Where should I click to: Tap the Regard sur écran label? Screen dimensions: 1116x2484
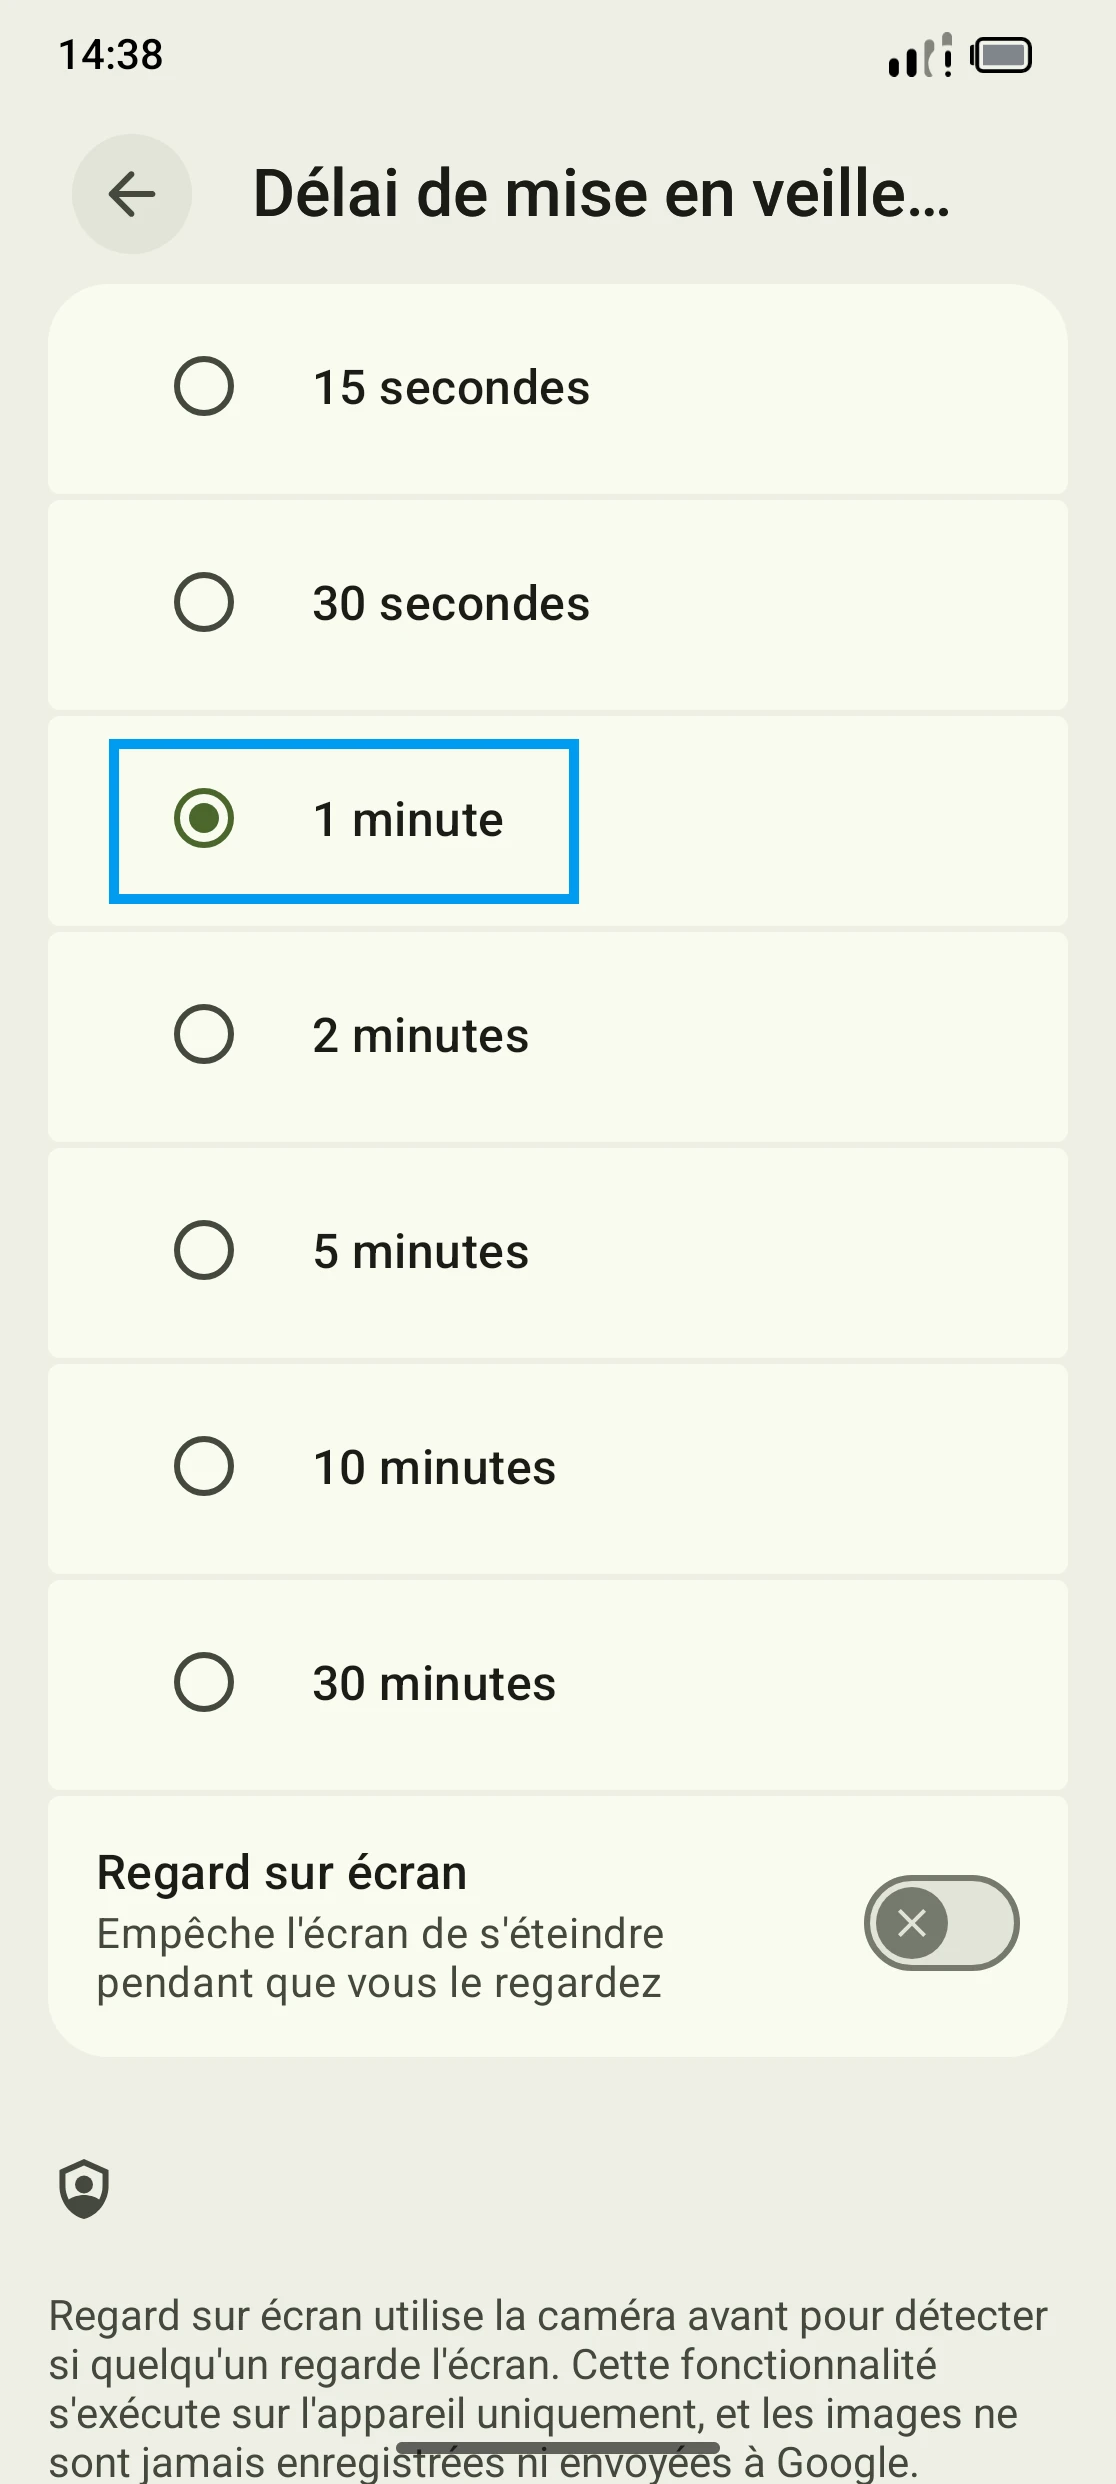click(282, 1872)
